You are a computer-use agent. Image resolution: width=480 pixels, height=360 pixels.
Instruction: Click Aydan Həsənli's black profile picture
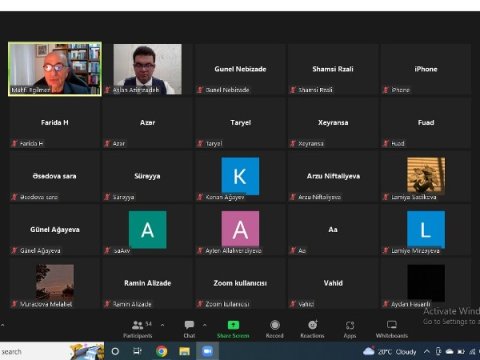pos(426,283)
